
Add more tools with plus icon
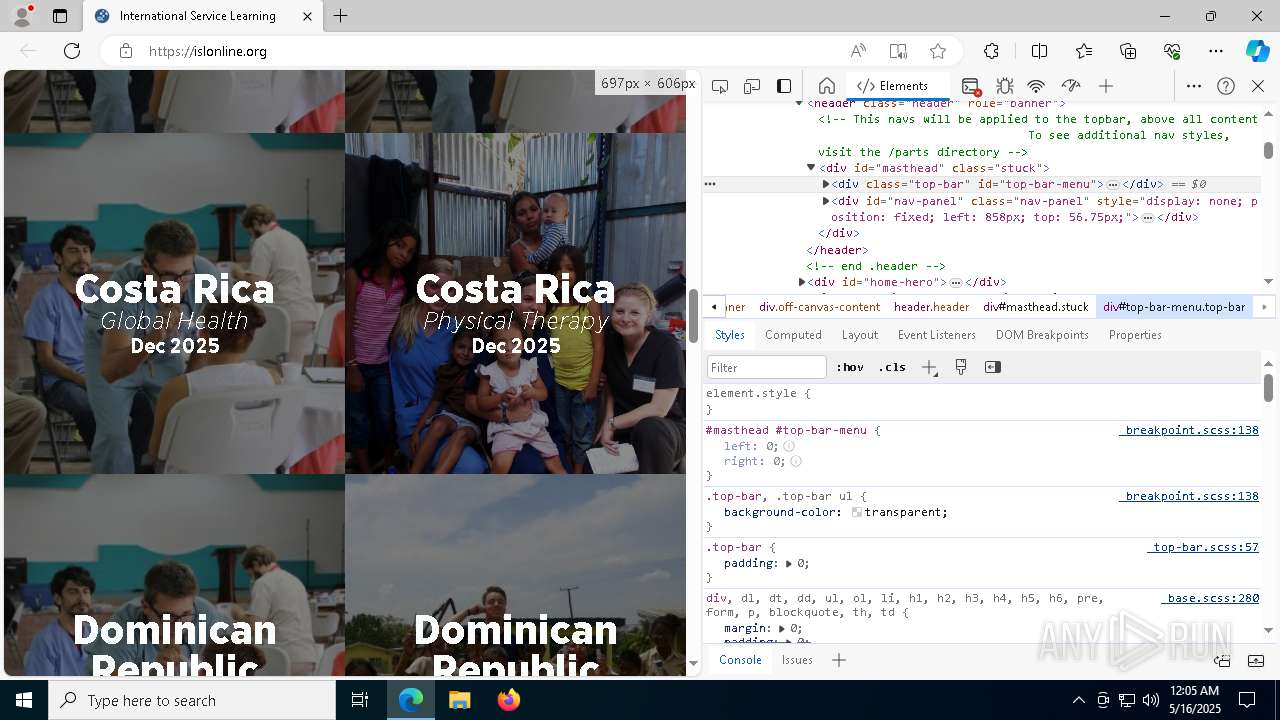click(1106, 86)
